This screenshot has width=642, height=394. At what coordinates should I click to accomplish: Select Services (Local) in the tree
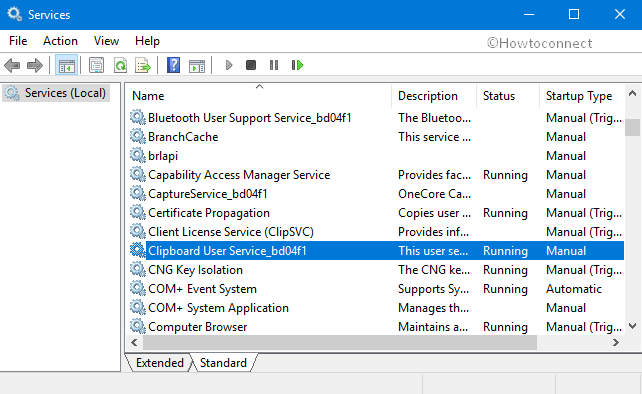[x=56, y=93]
